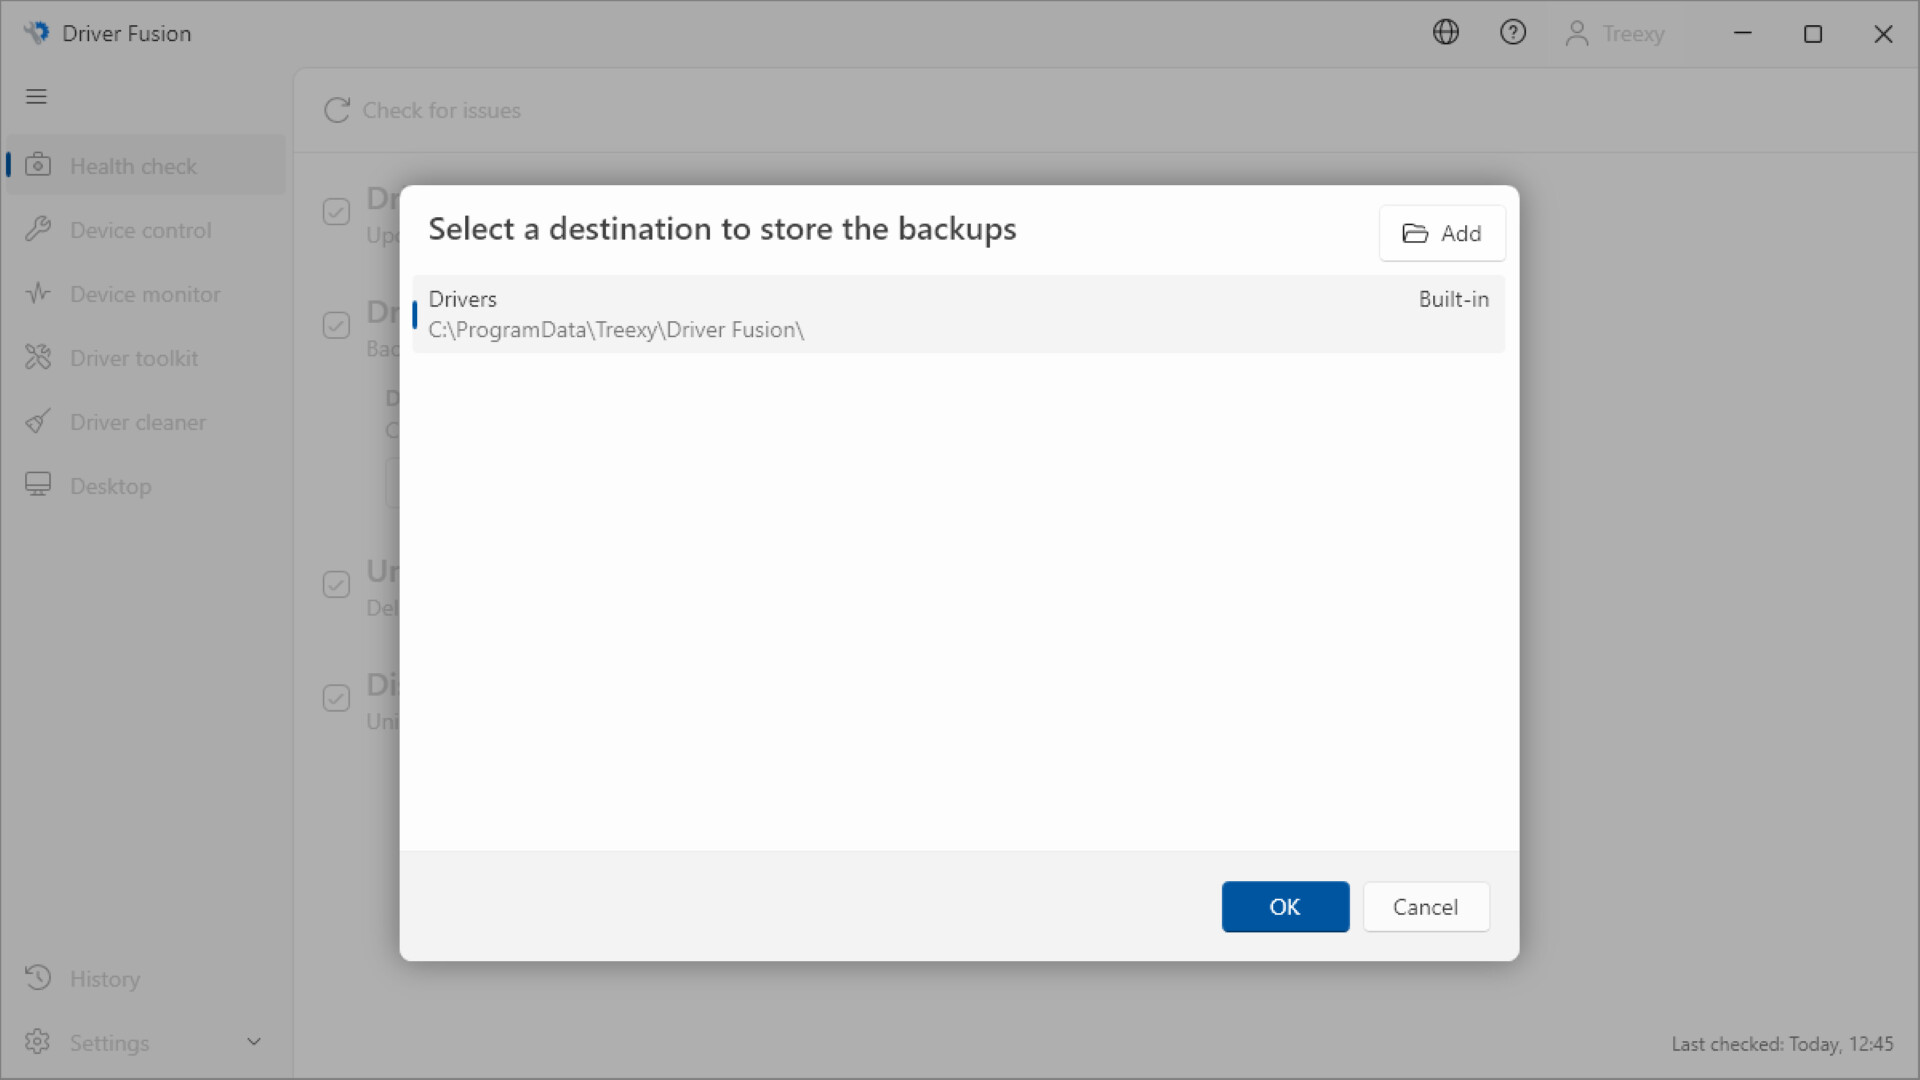Image resolution: width=1920 pixels, height=1080 pixels.
Task: Toggle the checkbox next to Driver backup item
Action: [x=336, y=325]
